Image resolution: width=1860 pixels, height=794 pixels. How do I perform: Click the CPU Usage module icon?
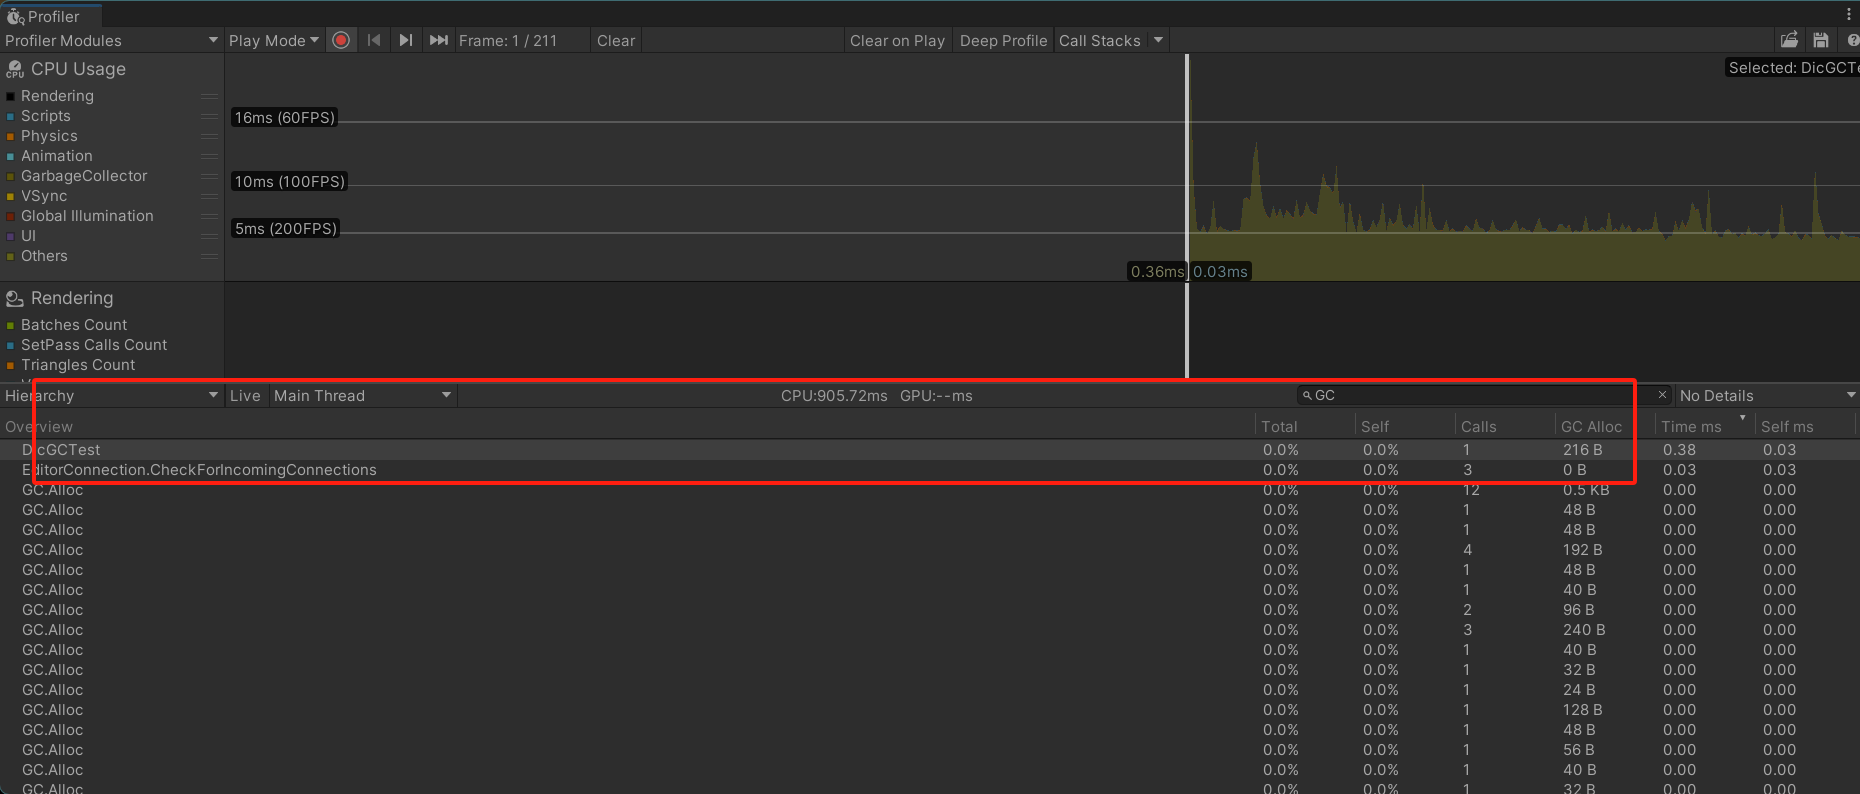pyautogui.click(x=15, y=69)
